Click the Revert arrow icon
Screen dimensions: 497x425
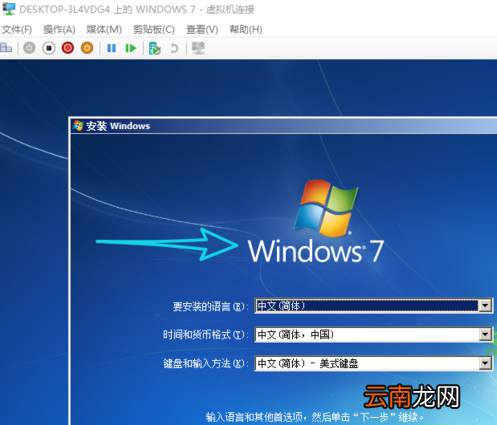point(174,48)
